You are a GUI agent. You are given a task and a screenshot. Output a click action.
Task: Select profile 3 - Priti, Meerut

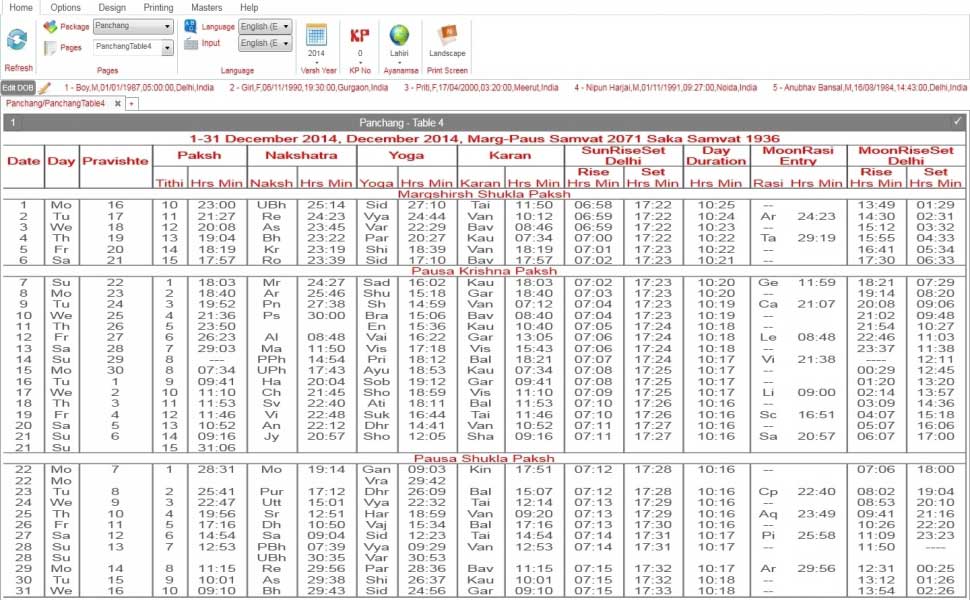pyautogui.click(x=481, y=88)
